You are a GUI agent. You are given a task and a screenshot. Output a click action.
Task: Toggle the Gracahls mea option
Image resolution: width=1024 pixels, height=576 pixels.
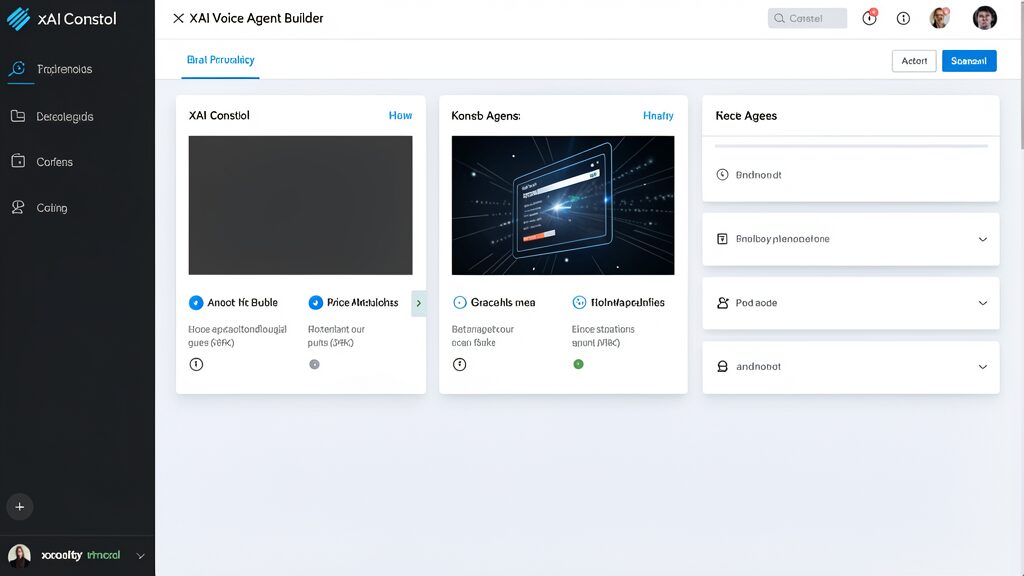pyautogui.click(x=460, y=302)
